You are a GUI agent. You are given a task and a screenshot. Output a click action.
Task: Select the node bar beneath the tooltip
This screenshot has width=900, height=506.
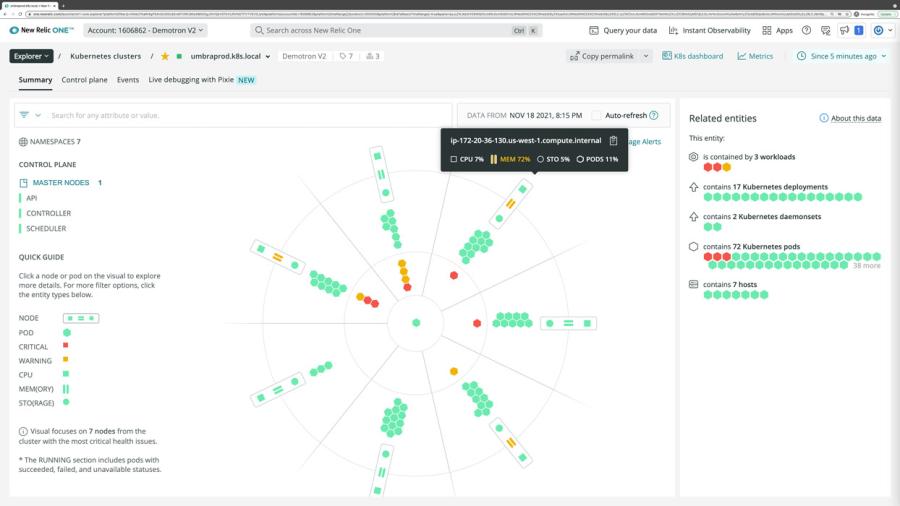(511, 204)
